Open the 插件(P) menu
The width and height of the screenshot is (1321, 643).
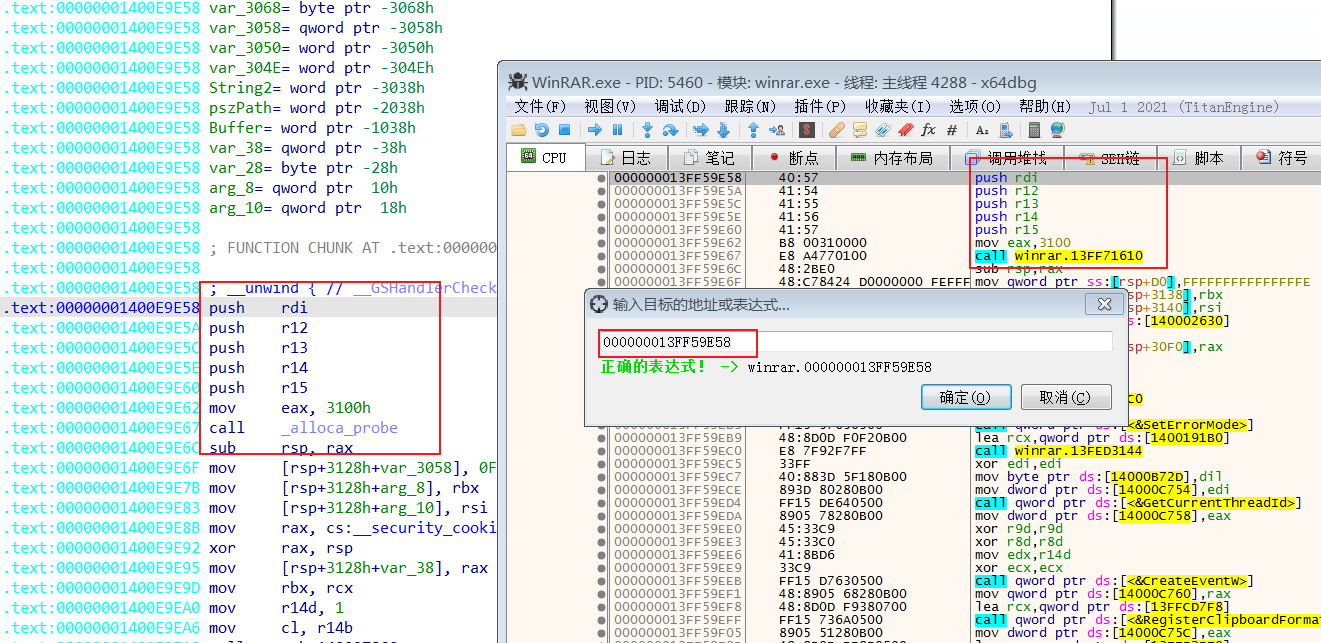[x=820, y=107]
